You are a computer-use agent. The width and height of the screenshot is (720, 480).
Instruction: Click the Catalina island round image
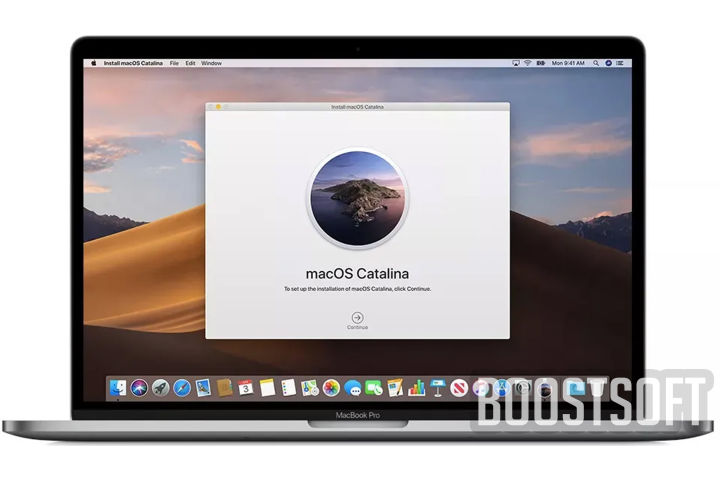click(357, 198)
